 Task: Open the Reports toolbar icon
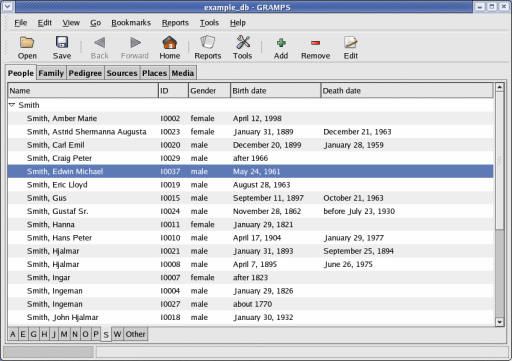pos(208,42)
